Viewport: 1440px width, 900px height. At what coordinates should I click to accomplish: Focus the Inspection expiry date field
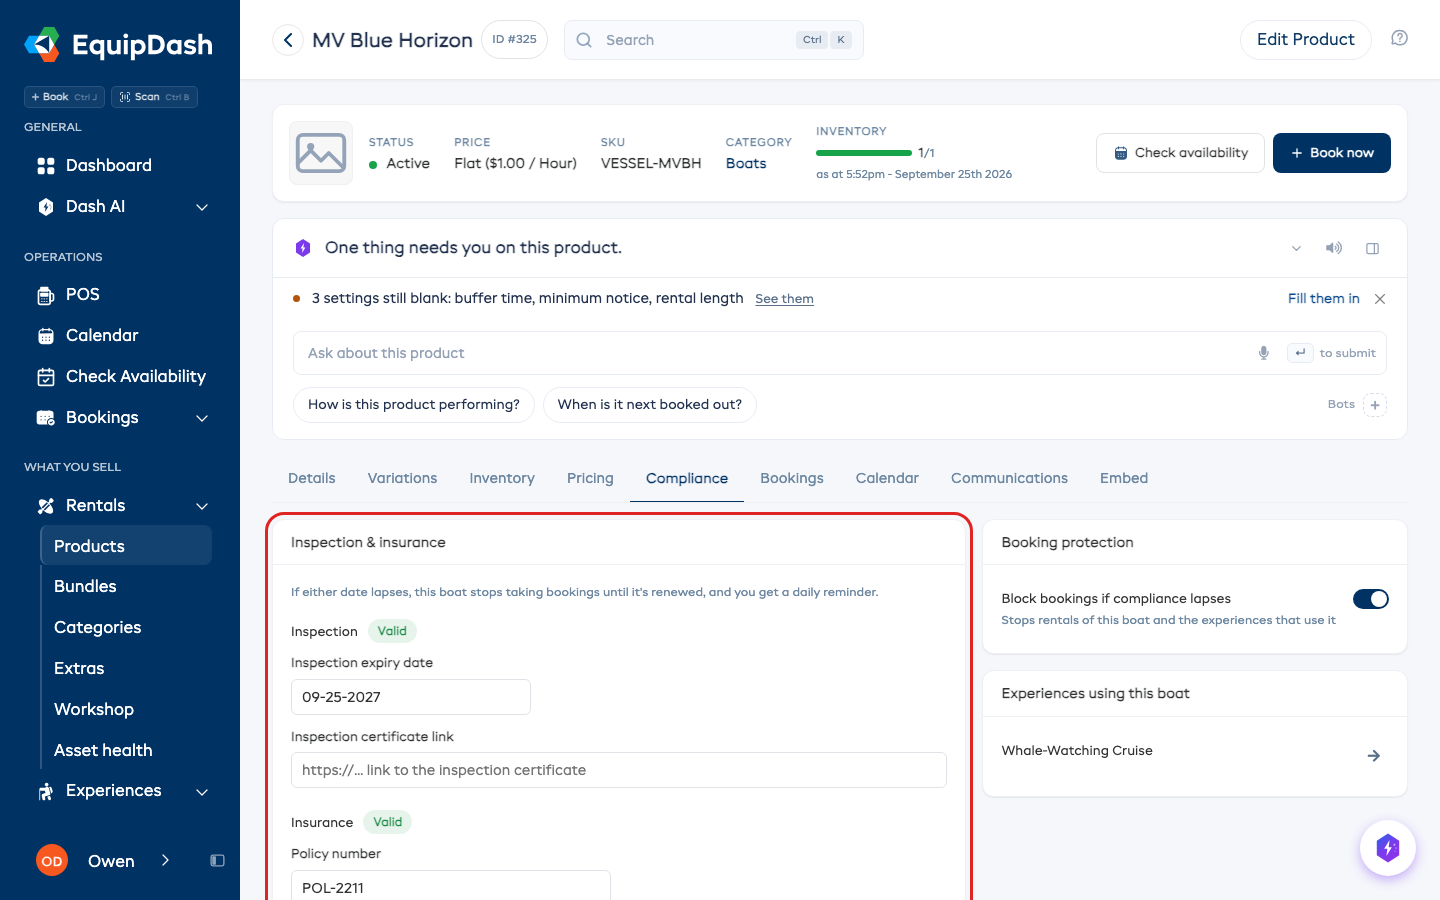coord(411,697)
